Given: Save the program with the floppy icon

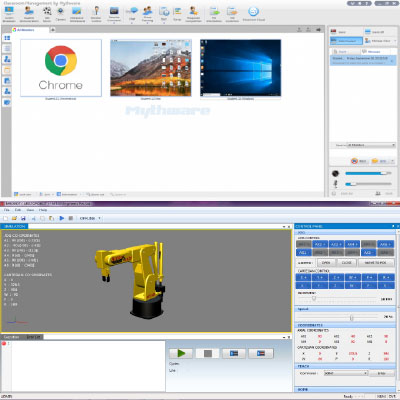Looking at the screenshot, I should (x=23, y=218).
